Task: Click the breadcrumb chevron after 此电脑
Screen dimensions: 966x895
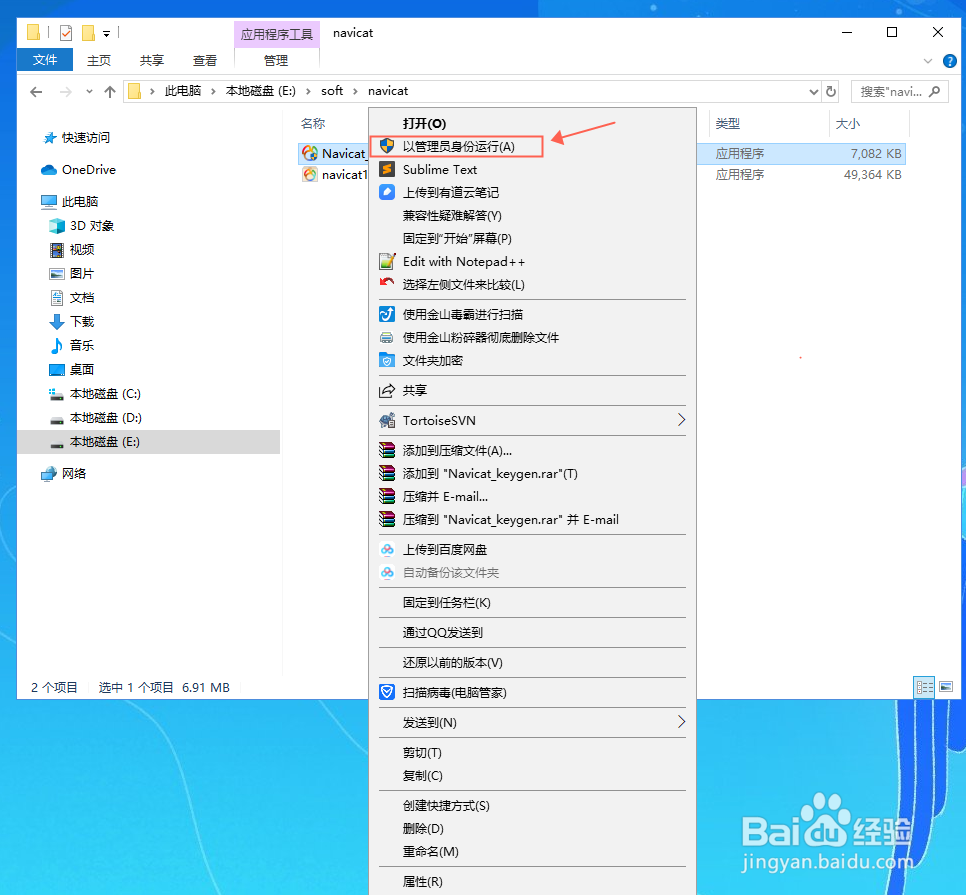Action: tap(213, 91)
